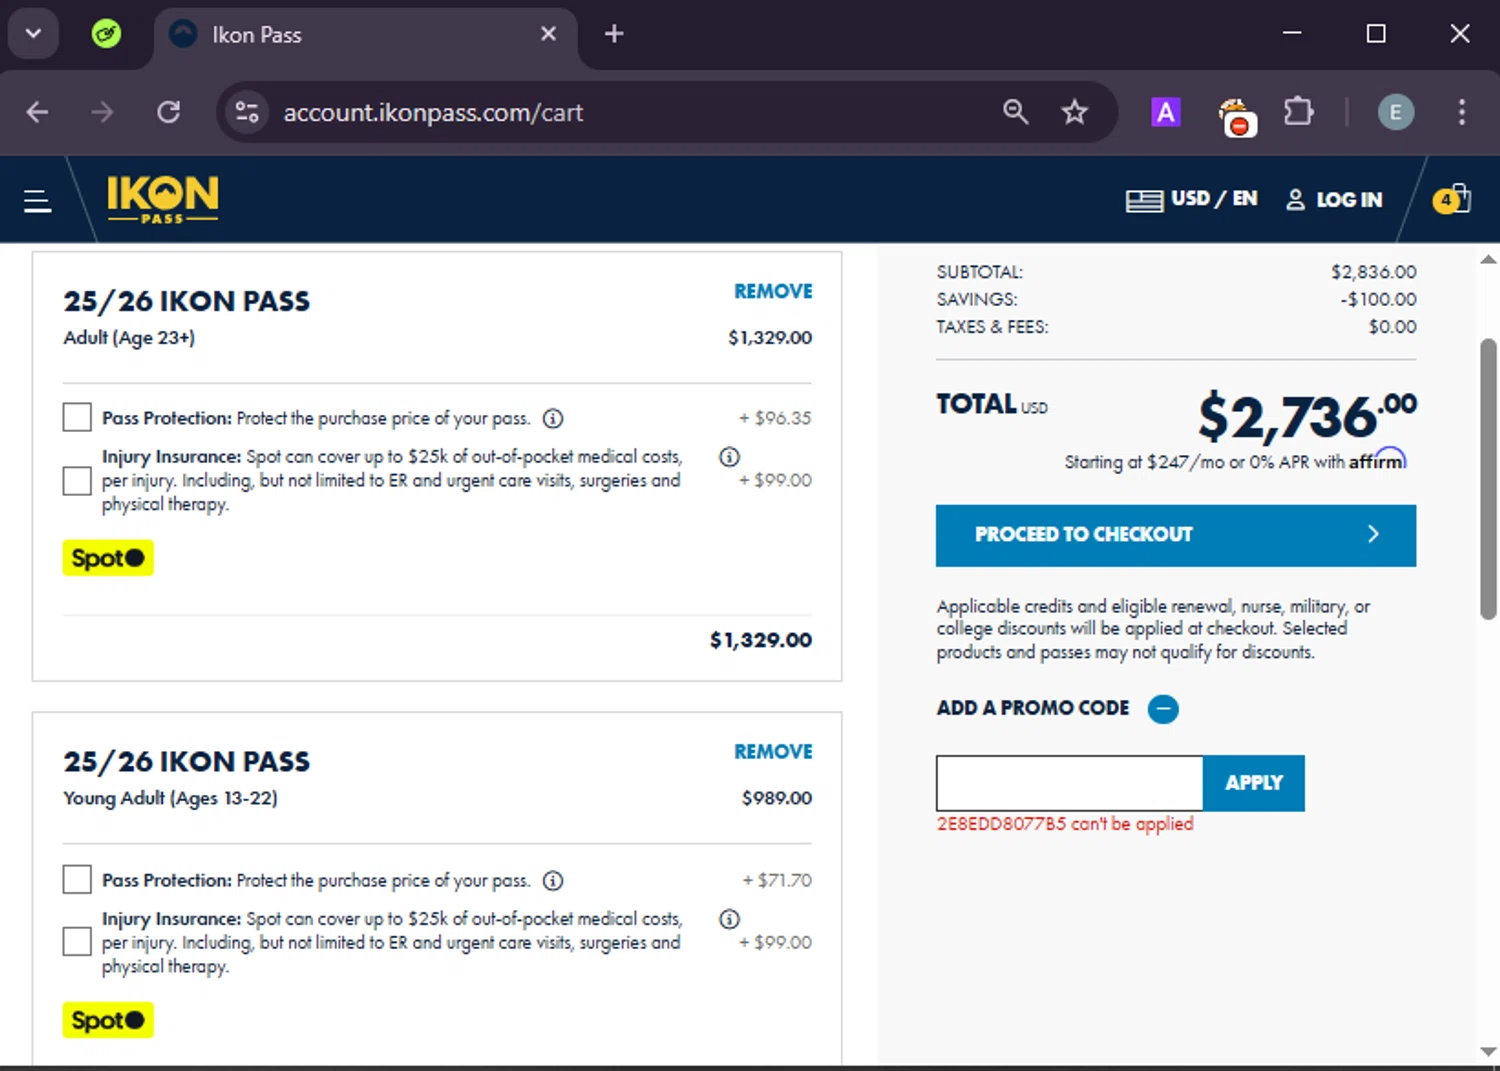Close the Ikon Pass tab
The image size is (1500, 1071).
pos(548,34)
